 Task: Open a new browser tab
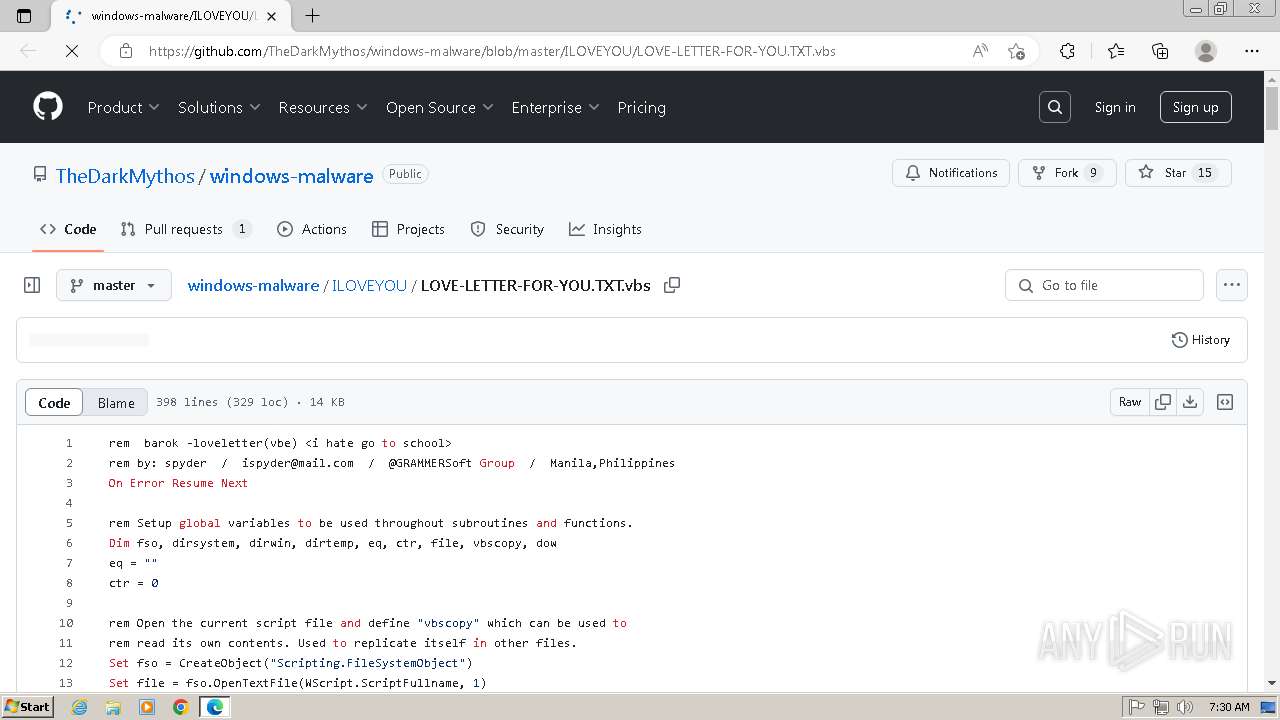click(312, 15)
